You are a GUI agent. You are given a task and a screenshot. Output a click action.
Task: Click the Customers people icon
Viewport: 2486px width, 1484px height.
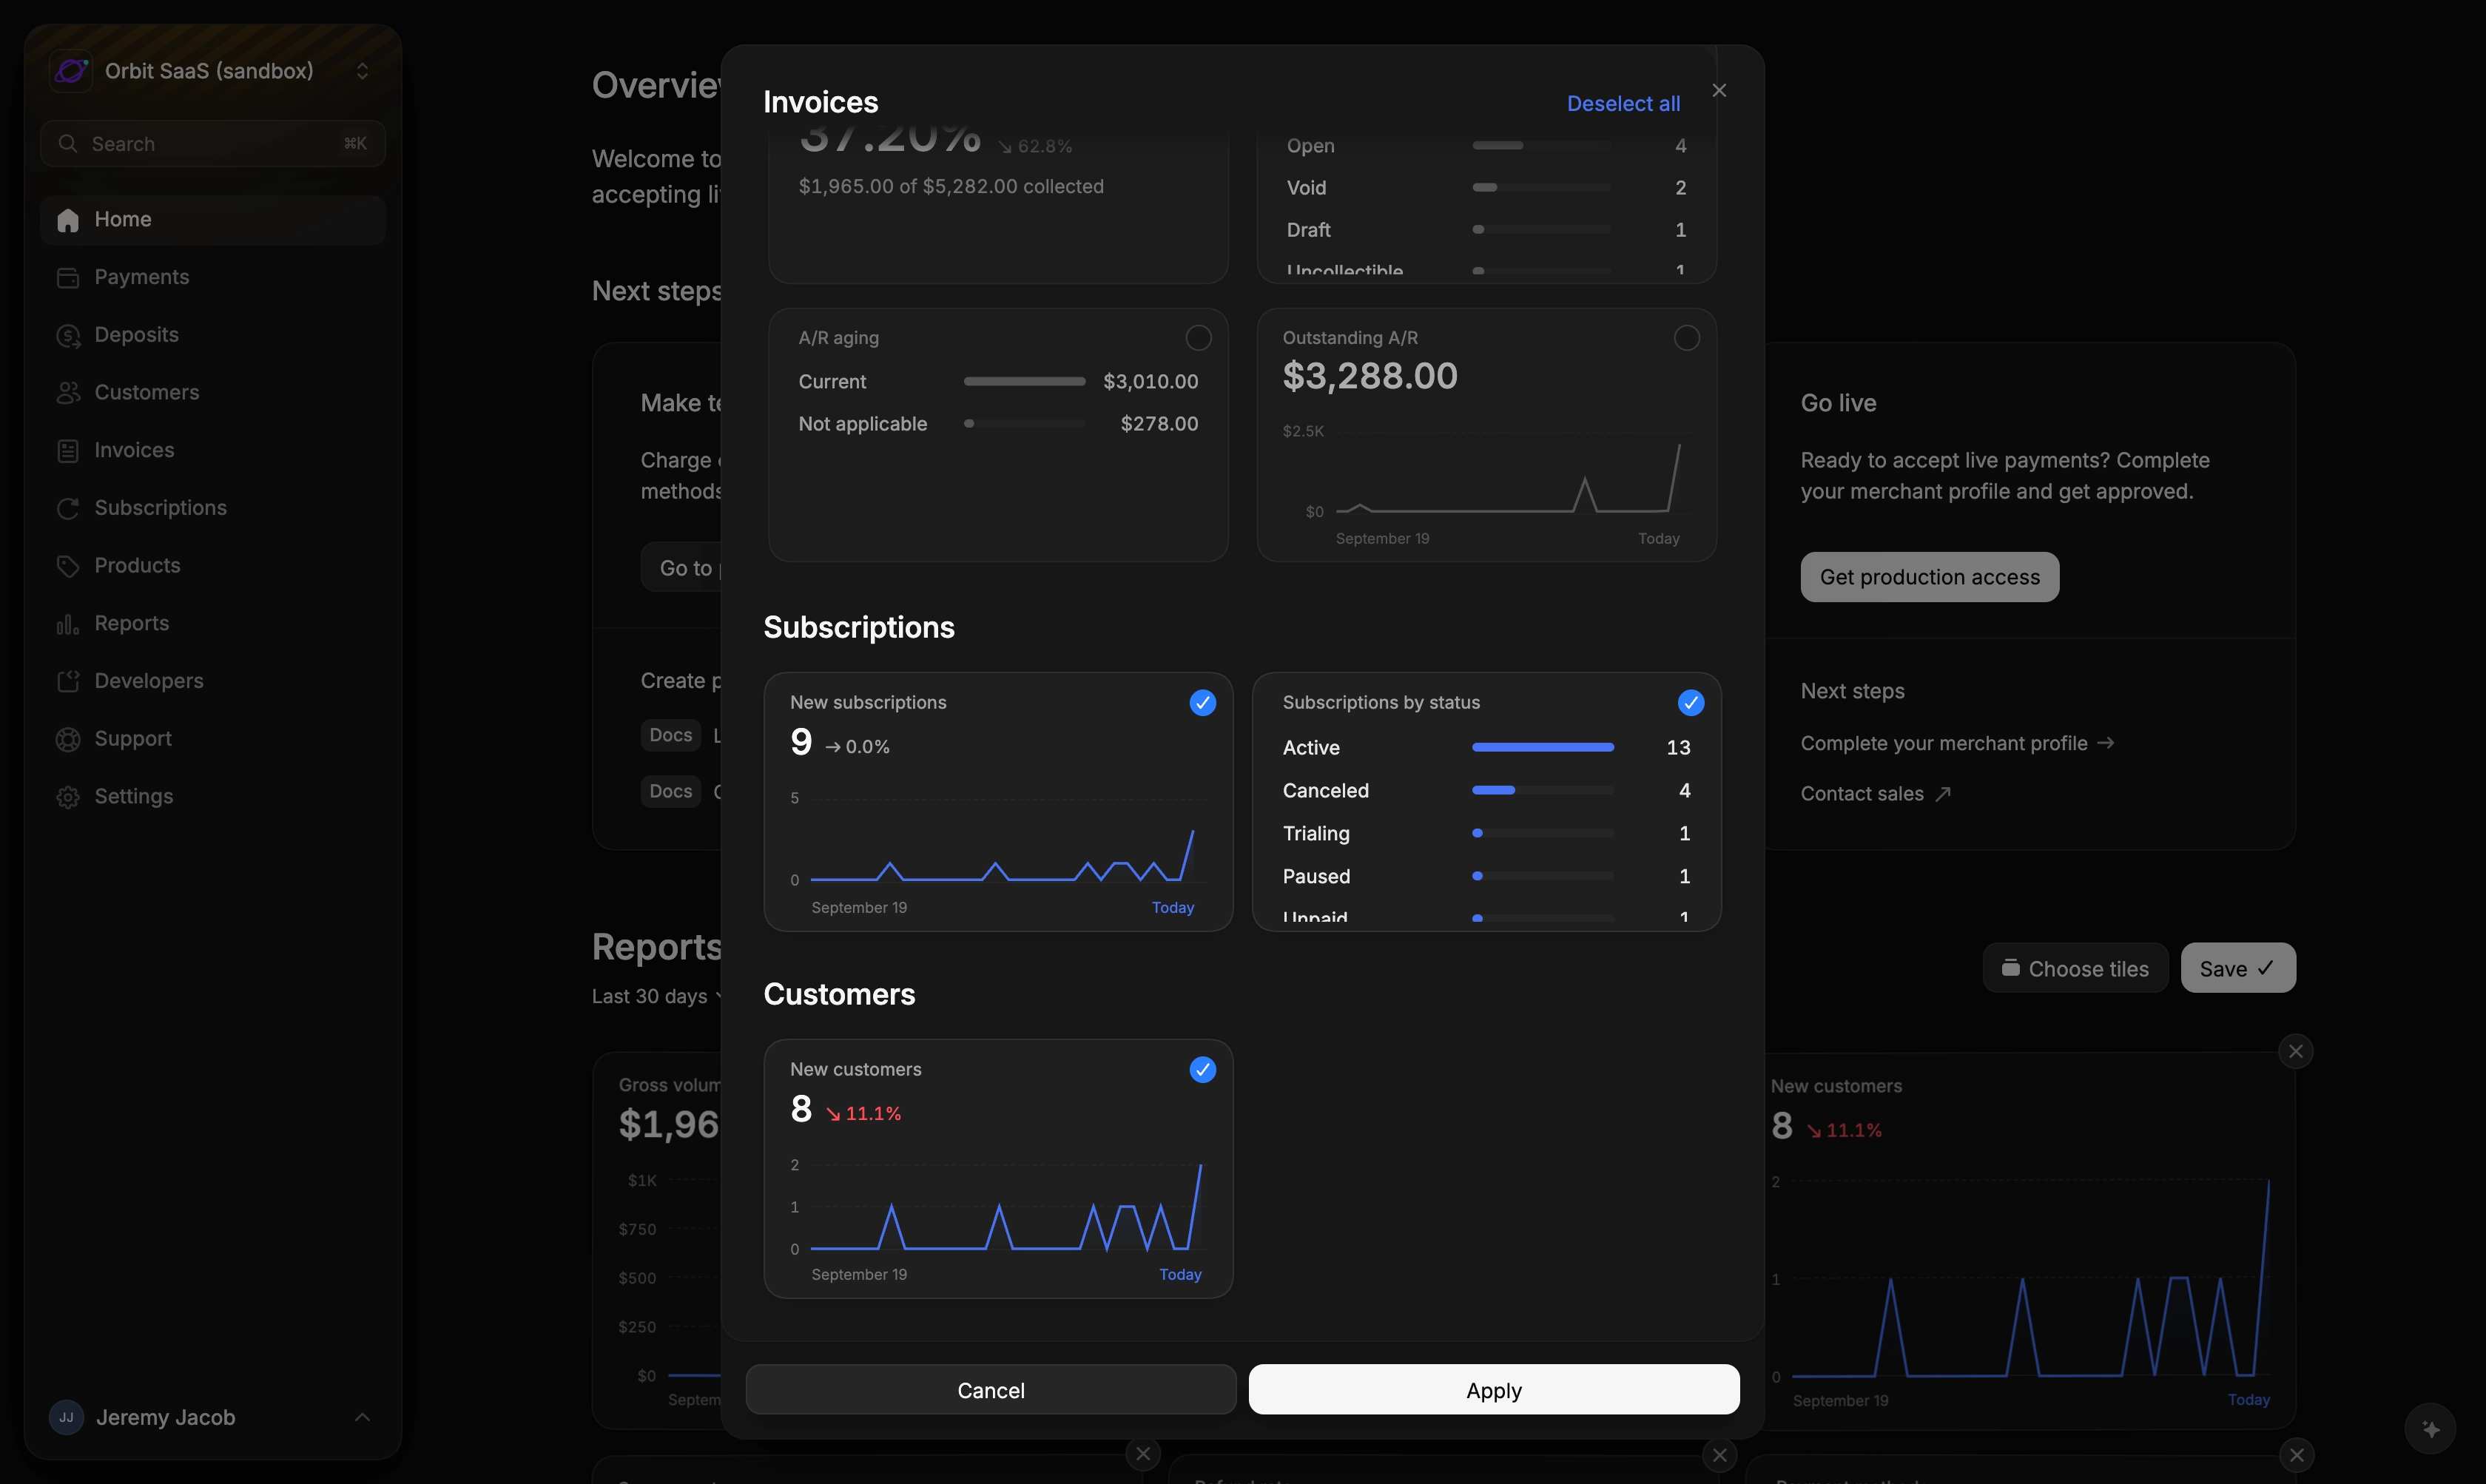click(x=68, y=393)
